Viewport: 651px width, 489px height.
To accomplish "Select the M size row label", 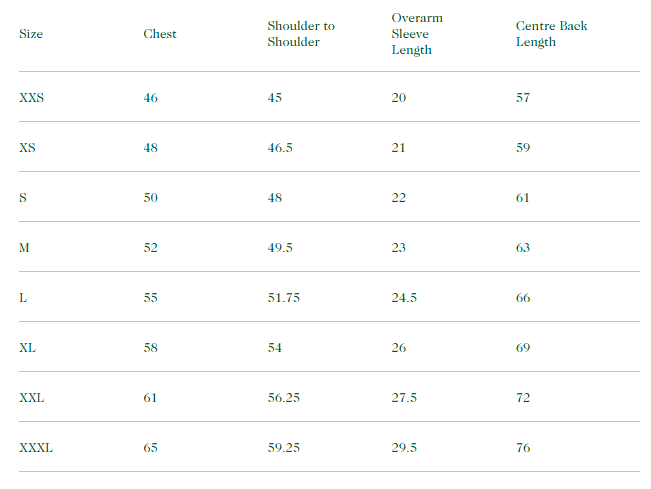I will click(24, 248).
